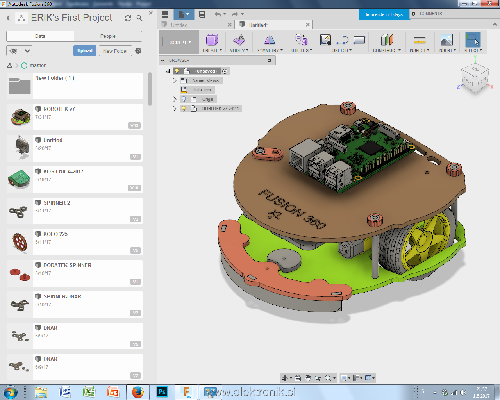The image size is (500, 400).
Task: Click the Upload button
Action: click(85, 51)
